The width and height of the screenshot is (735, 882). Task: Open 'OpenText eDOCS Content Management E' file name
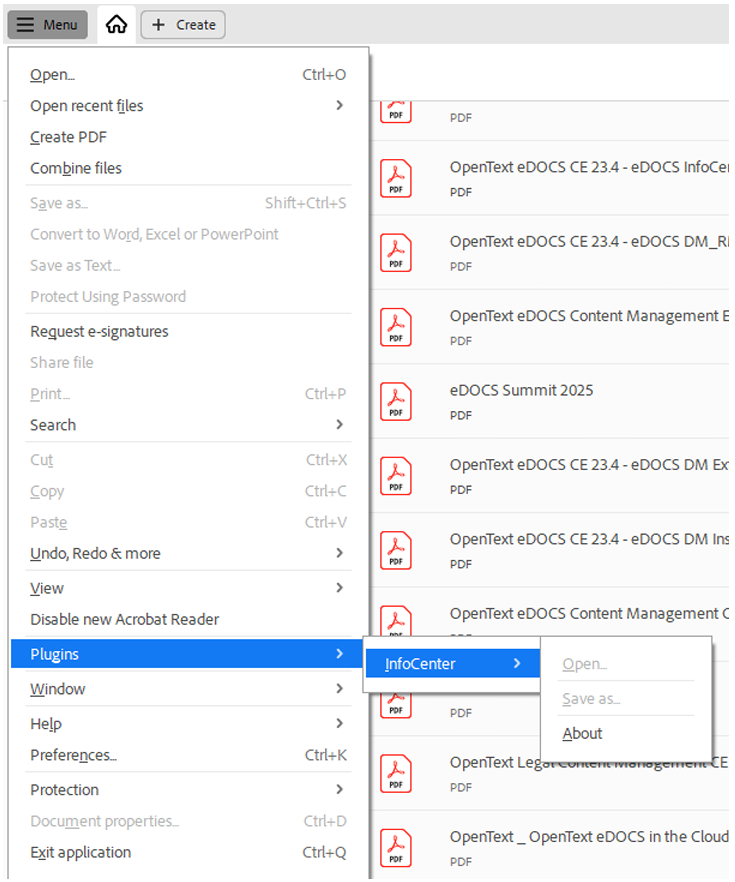coord(589,316)
